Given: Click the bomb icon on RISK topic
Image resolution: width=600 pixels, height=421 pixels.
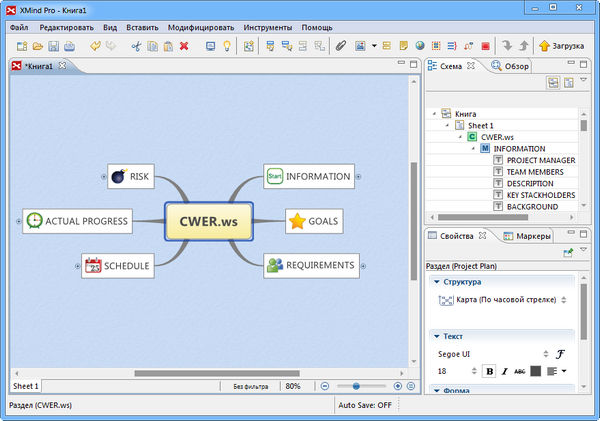Looking at the screenshot, I should (118, 177).
